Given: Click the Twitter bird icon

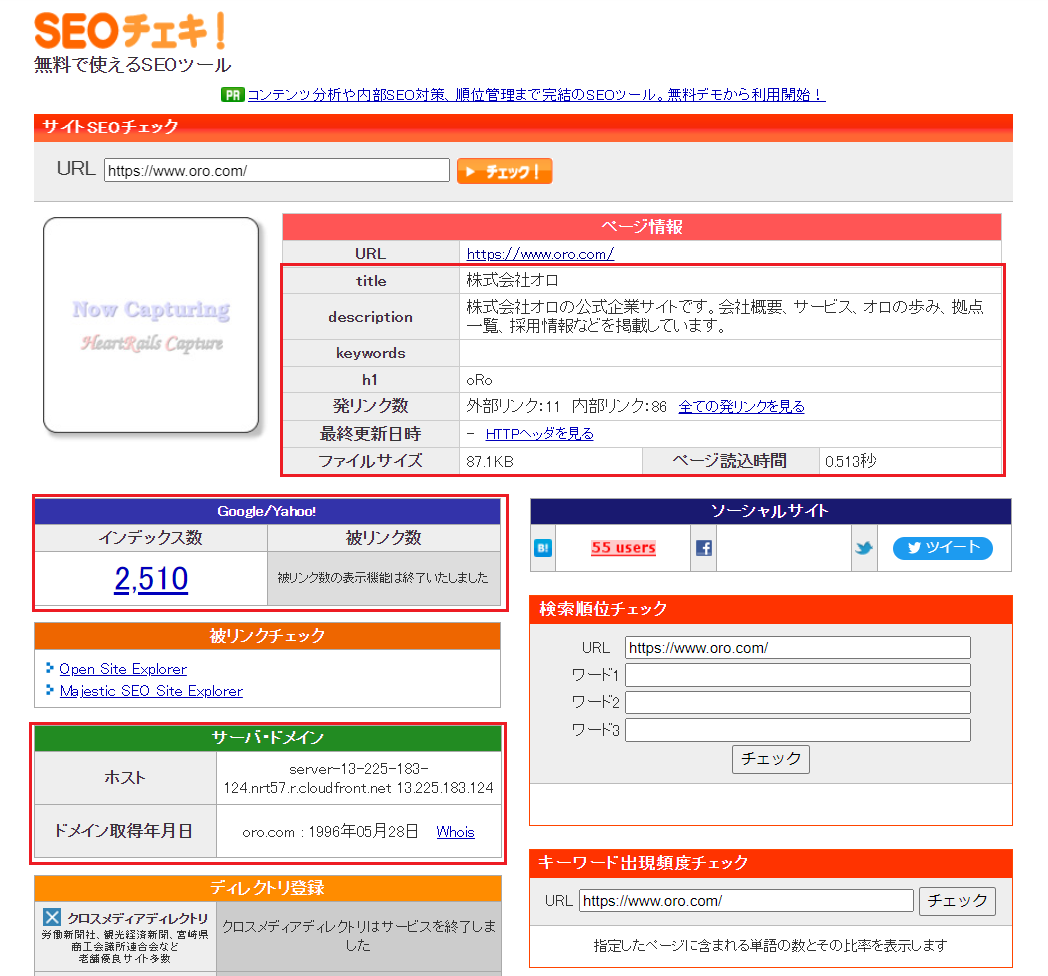Looking at the screenshot, I should (864, 548).
